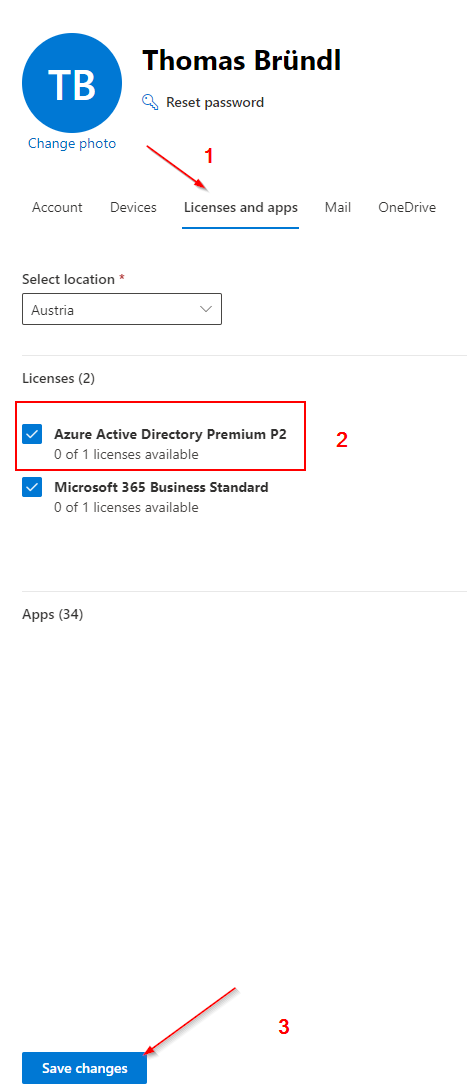
Task: Click the Save changes button
Action: [x=85, y=1068]
